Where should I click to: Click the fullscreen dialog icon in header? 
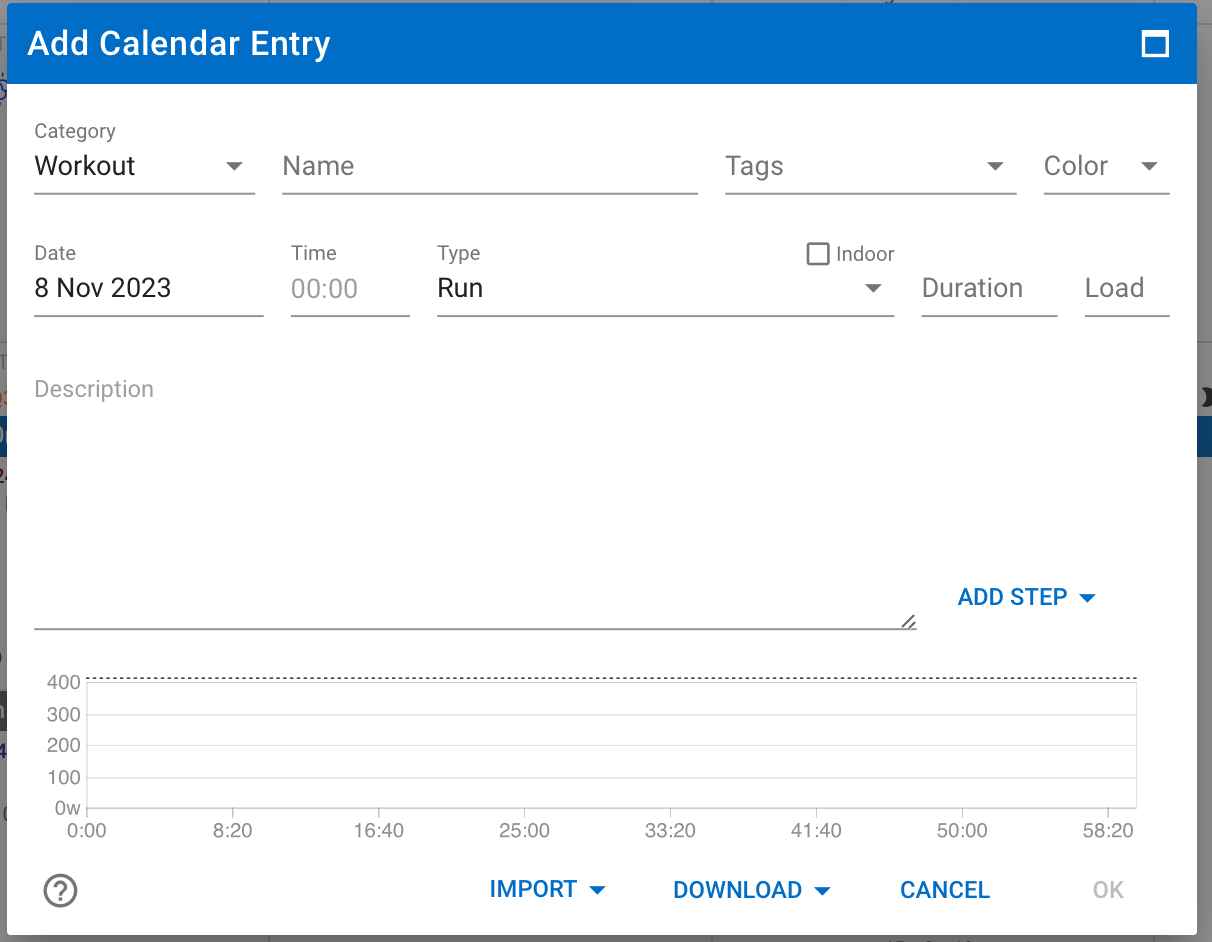pyautogui.click(x=1155, y=44)
